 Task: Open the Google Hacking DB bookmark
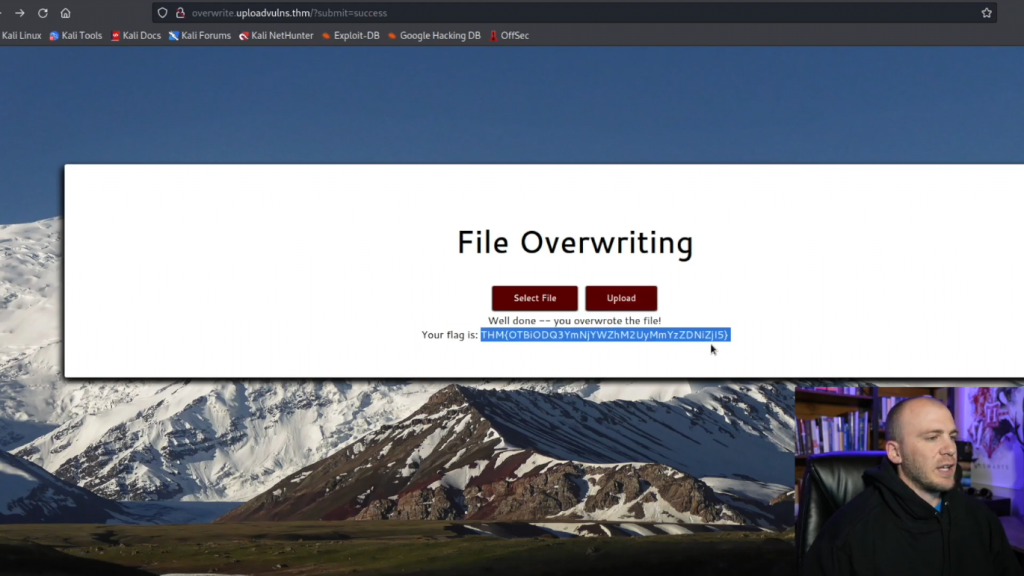[434, 36]
